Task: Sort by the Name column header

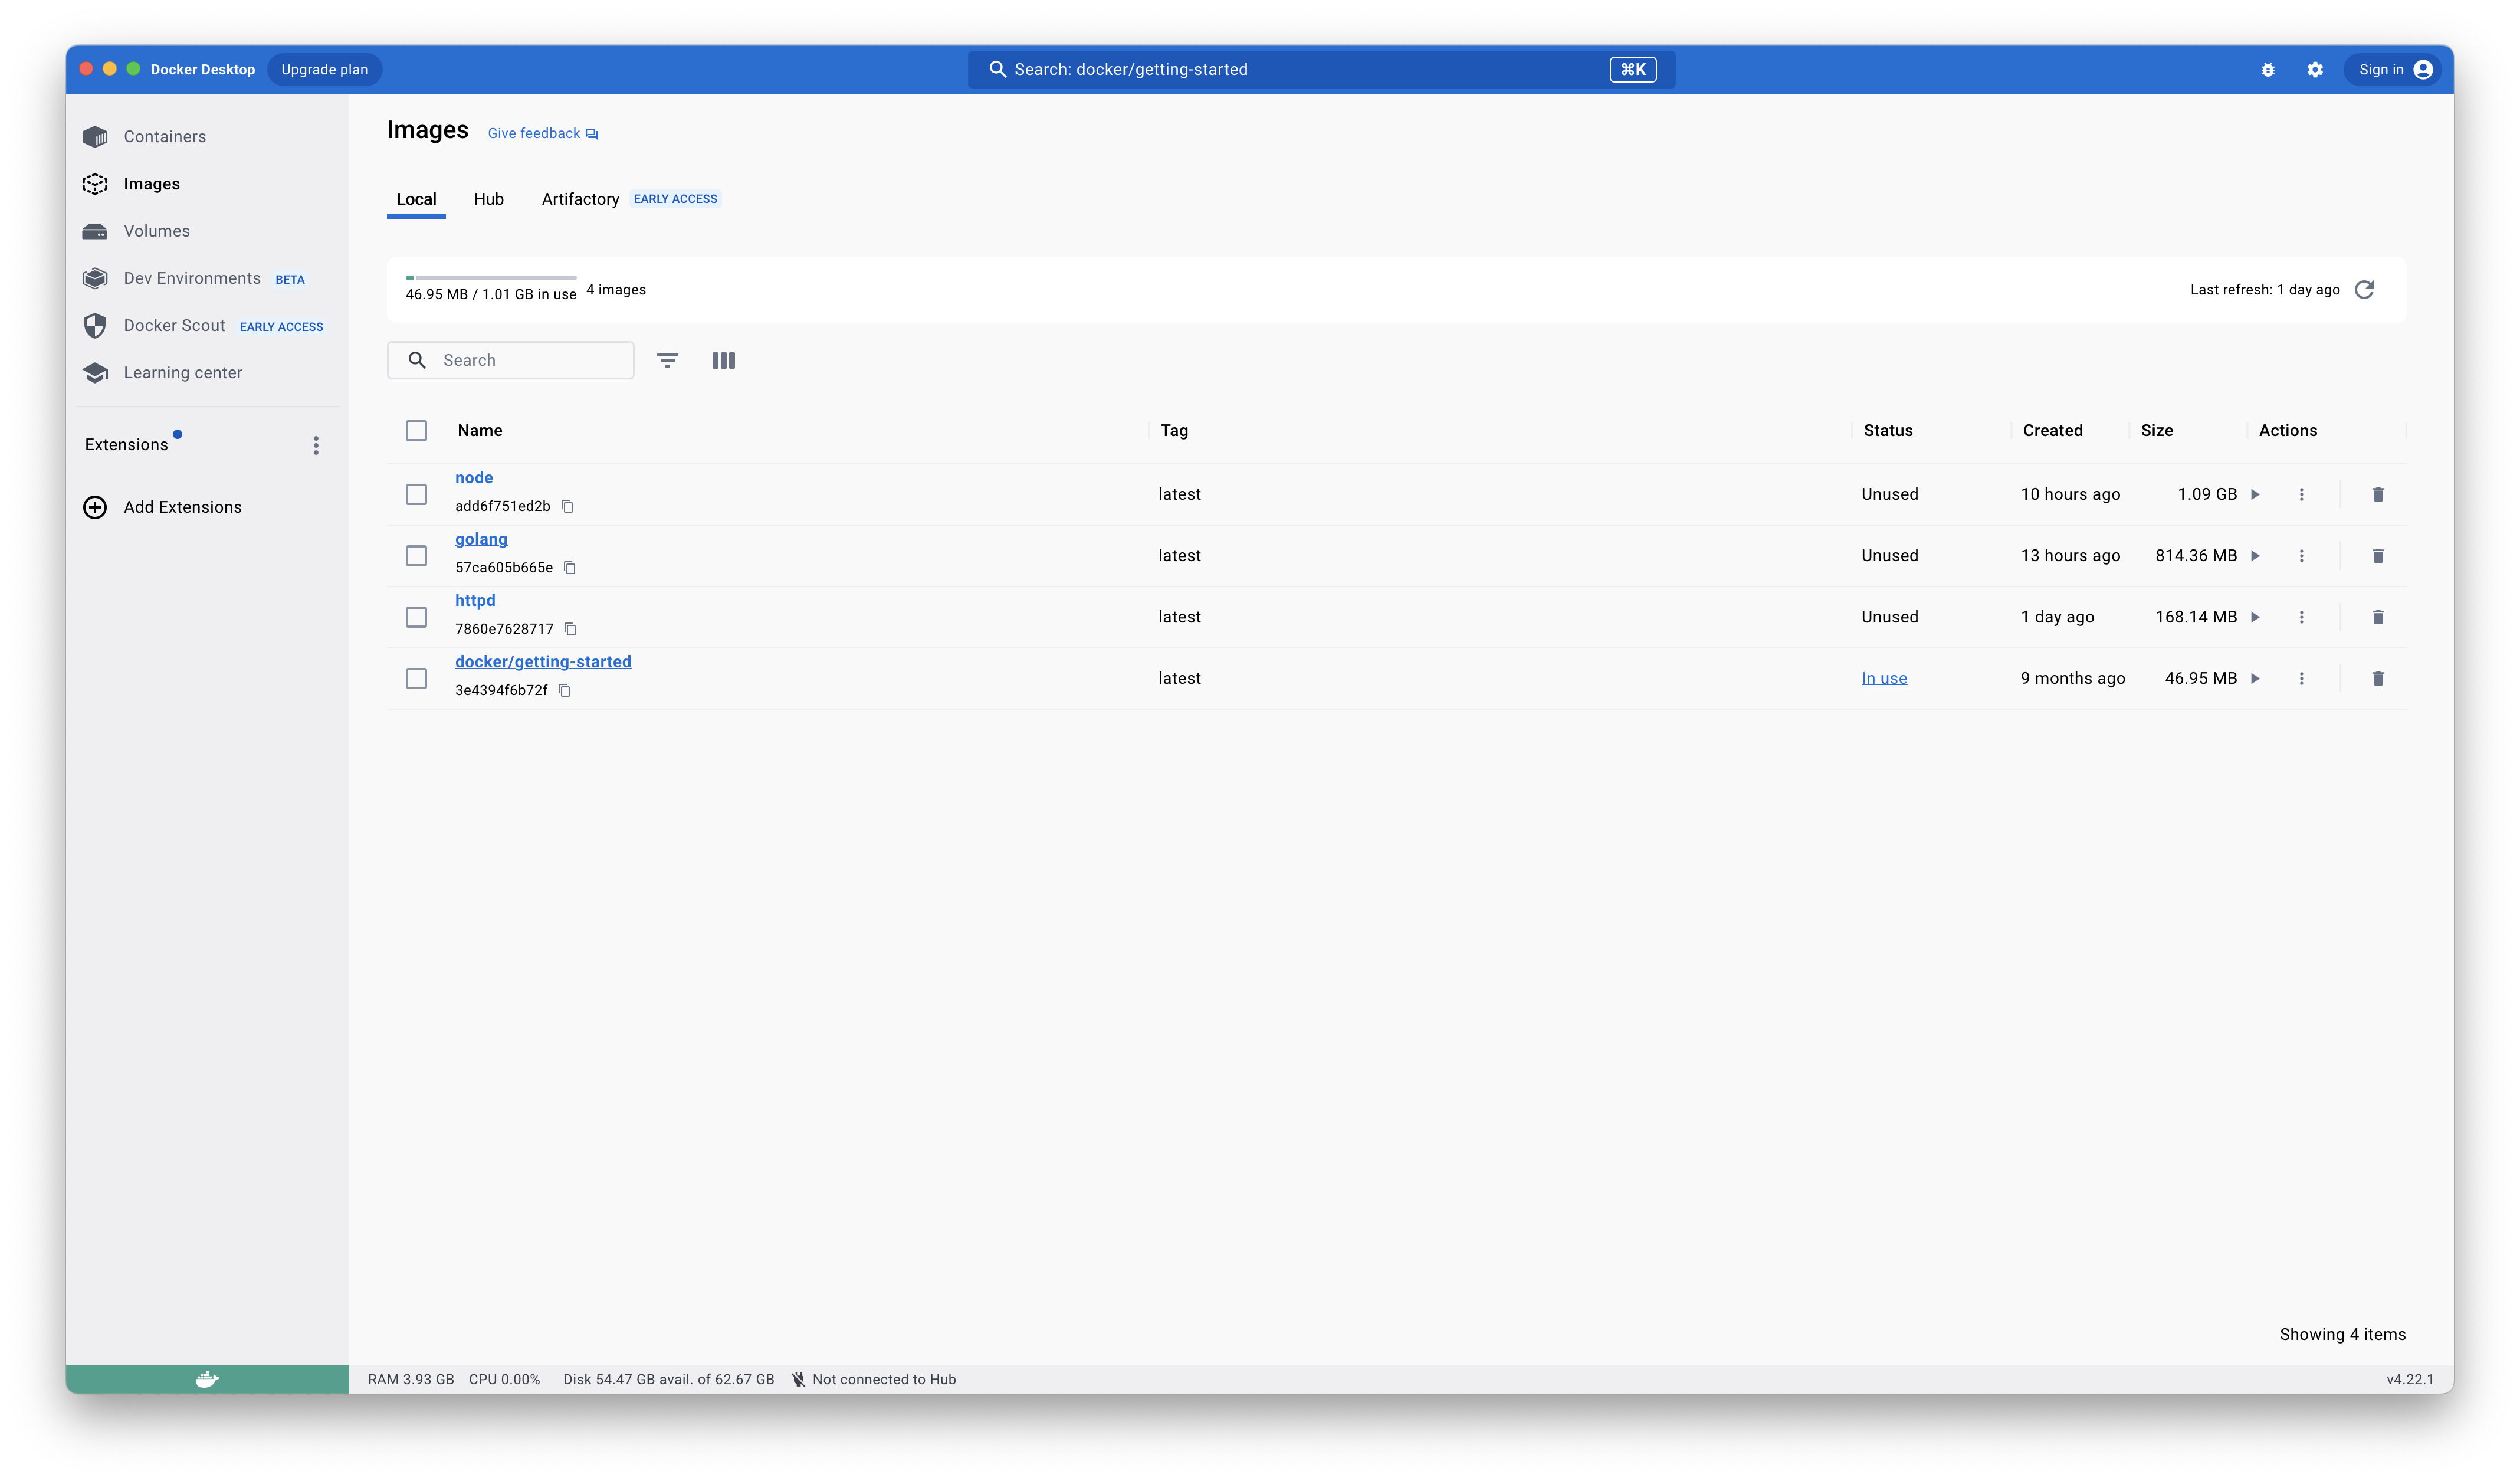Action: (x=480, y=431)
